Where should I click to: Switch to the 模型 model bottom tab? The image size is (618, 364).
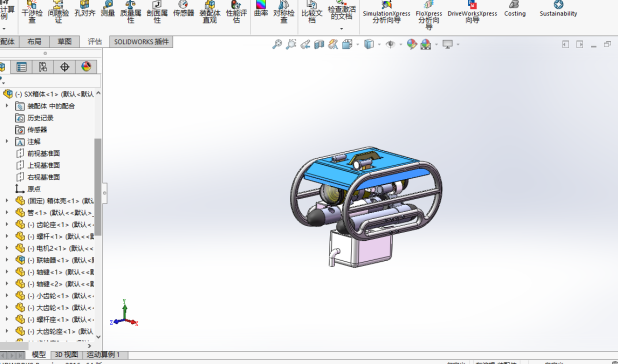pyautogui.click(x=39, y=355)
